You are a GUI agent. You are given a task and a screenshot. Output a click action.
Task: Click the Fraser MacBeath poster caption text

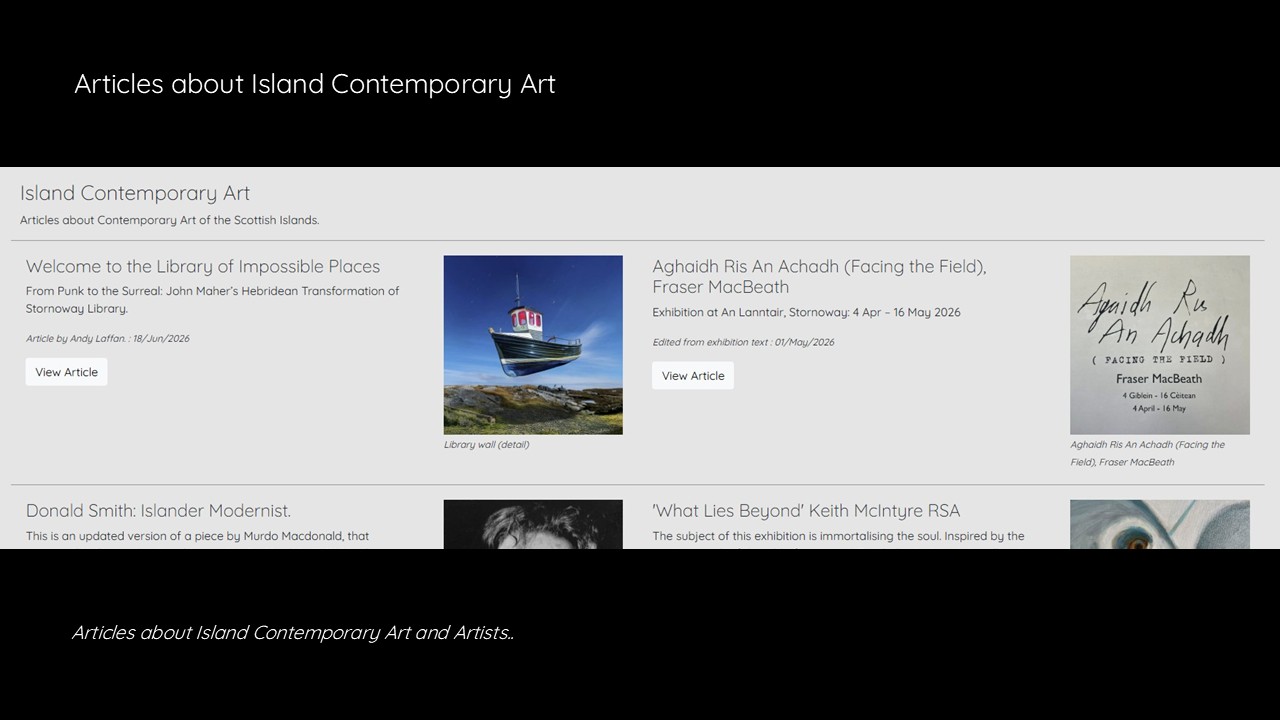[x=1147, y=453]
